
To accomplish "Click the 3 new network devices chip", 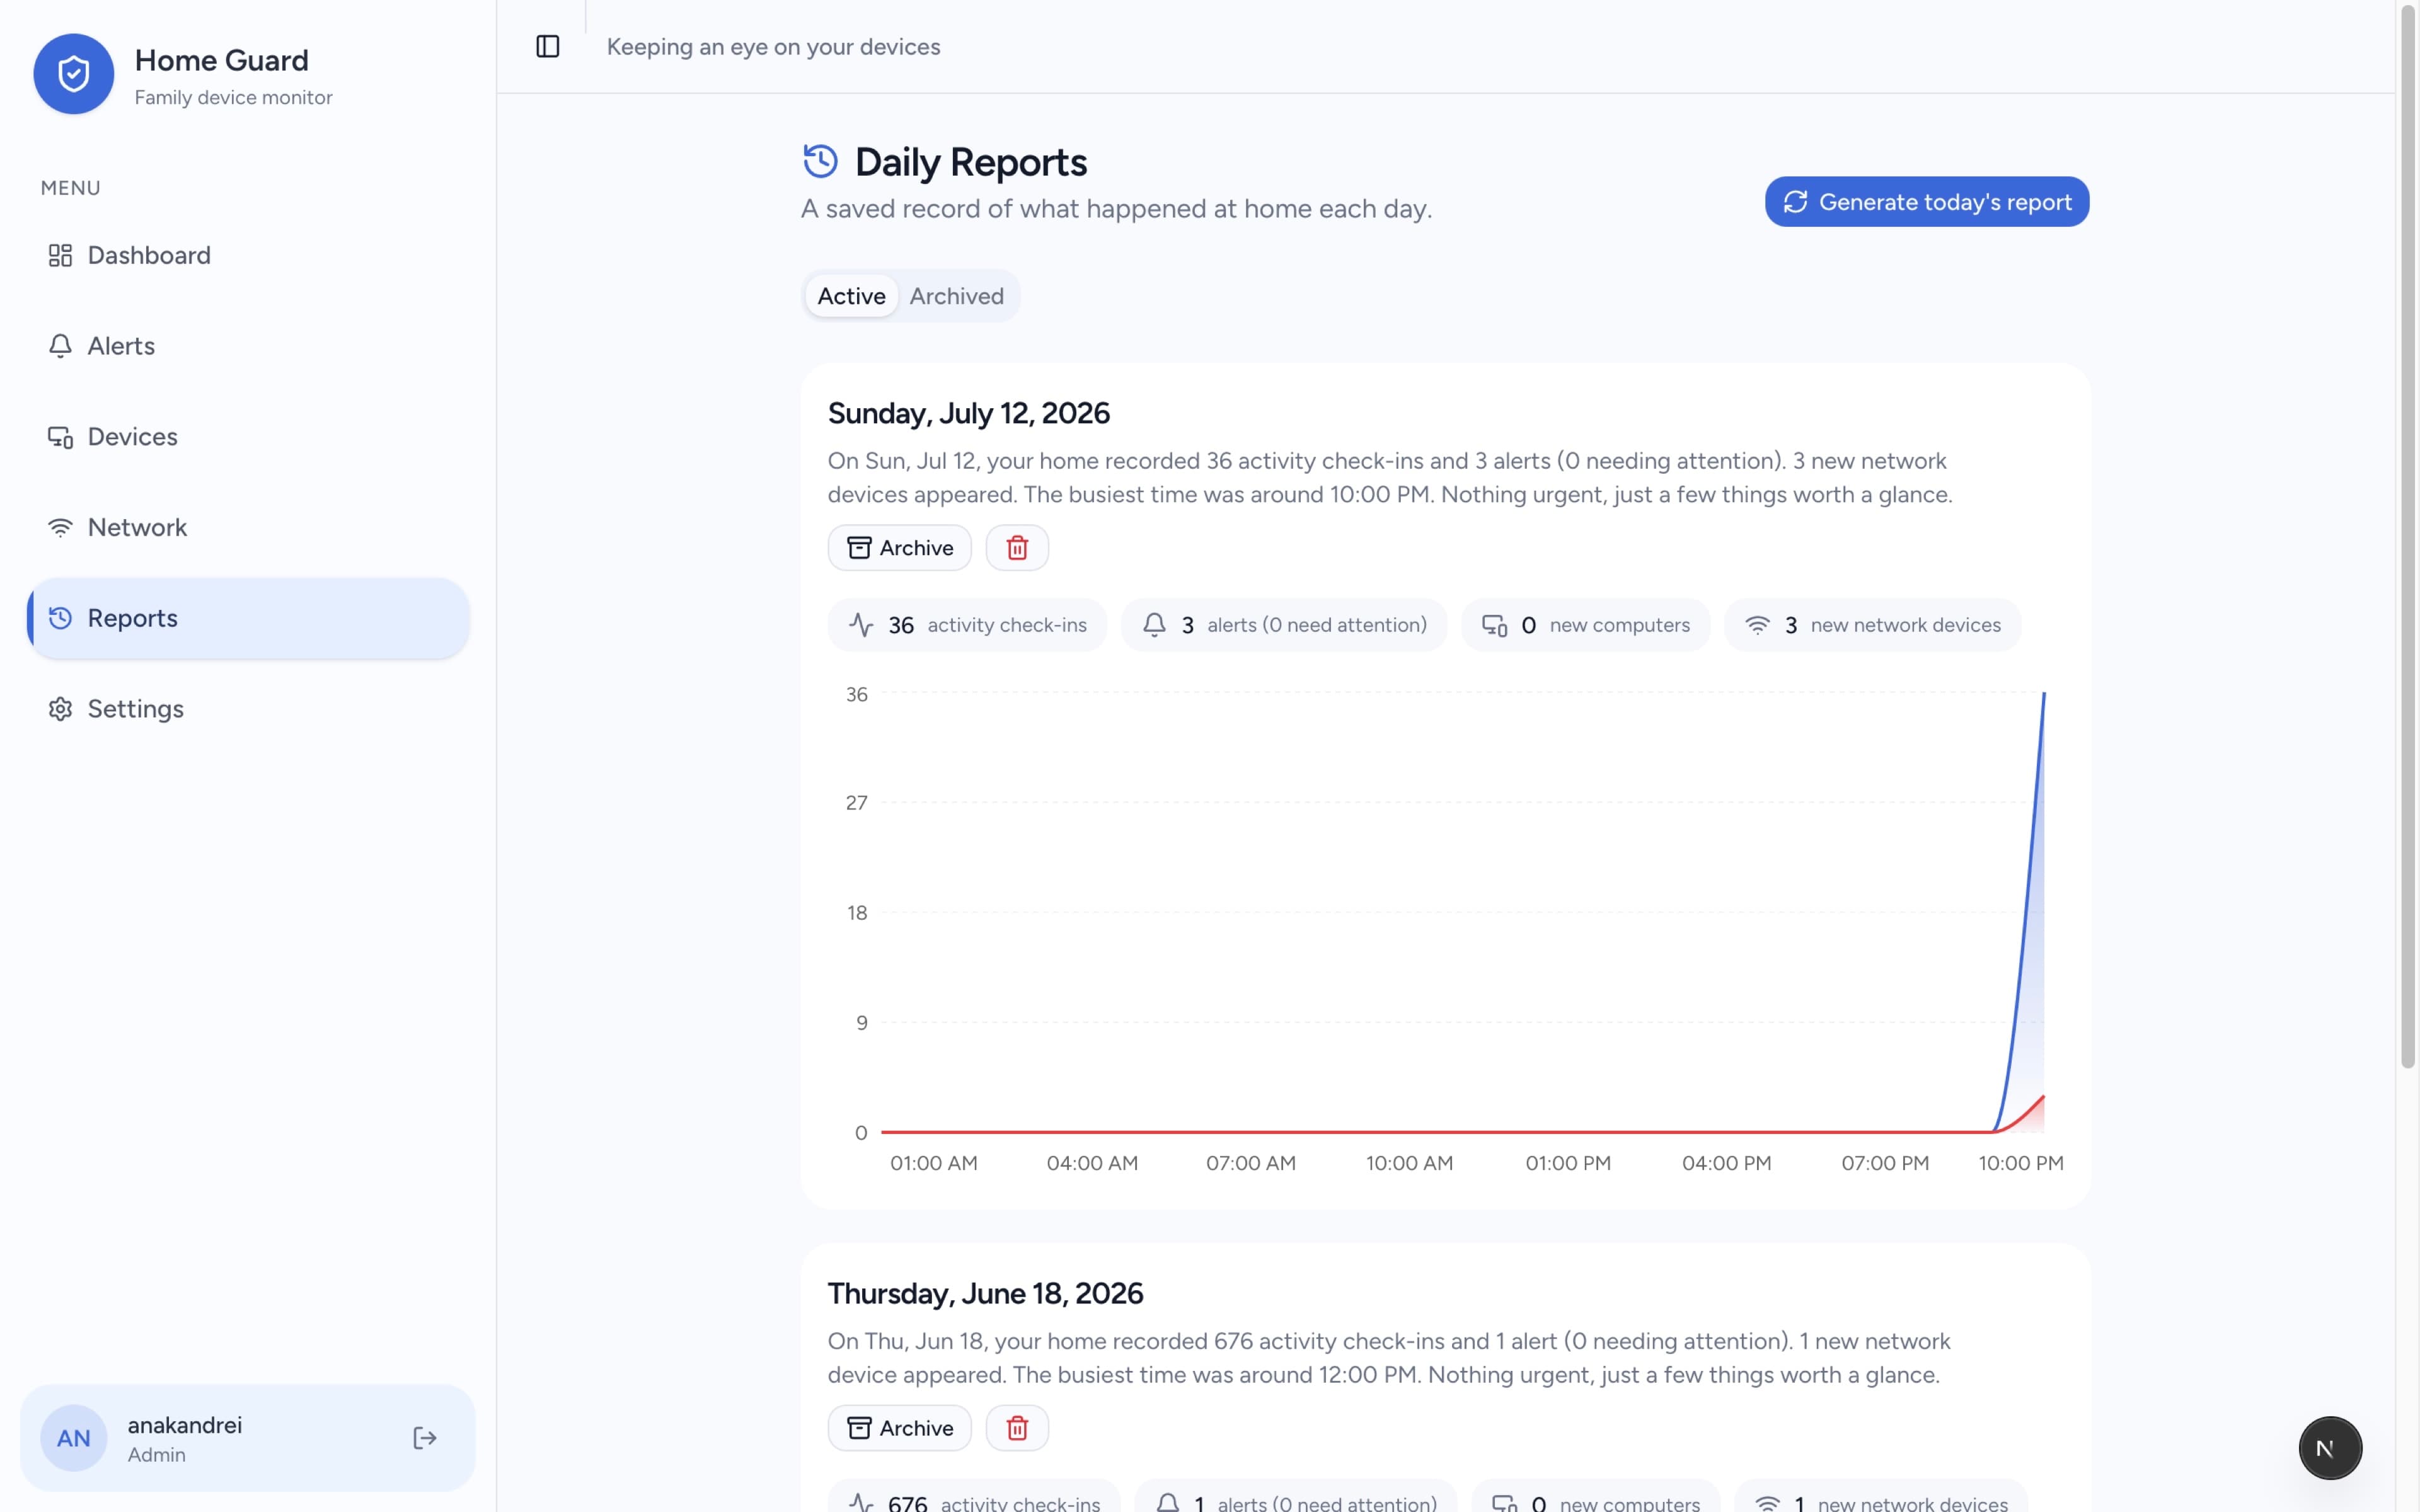I will click(1872, 625).
